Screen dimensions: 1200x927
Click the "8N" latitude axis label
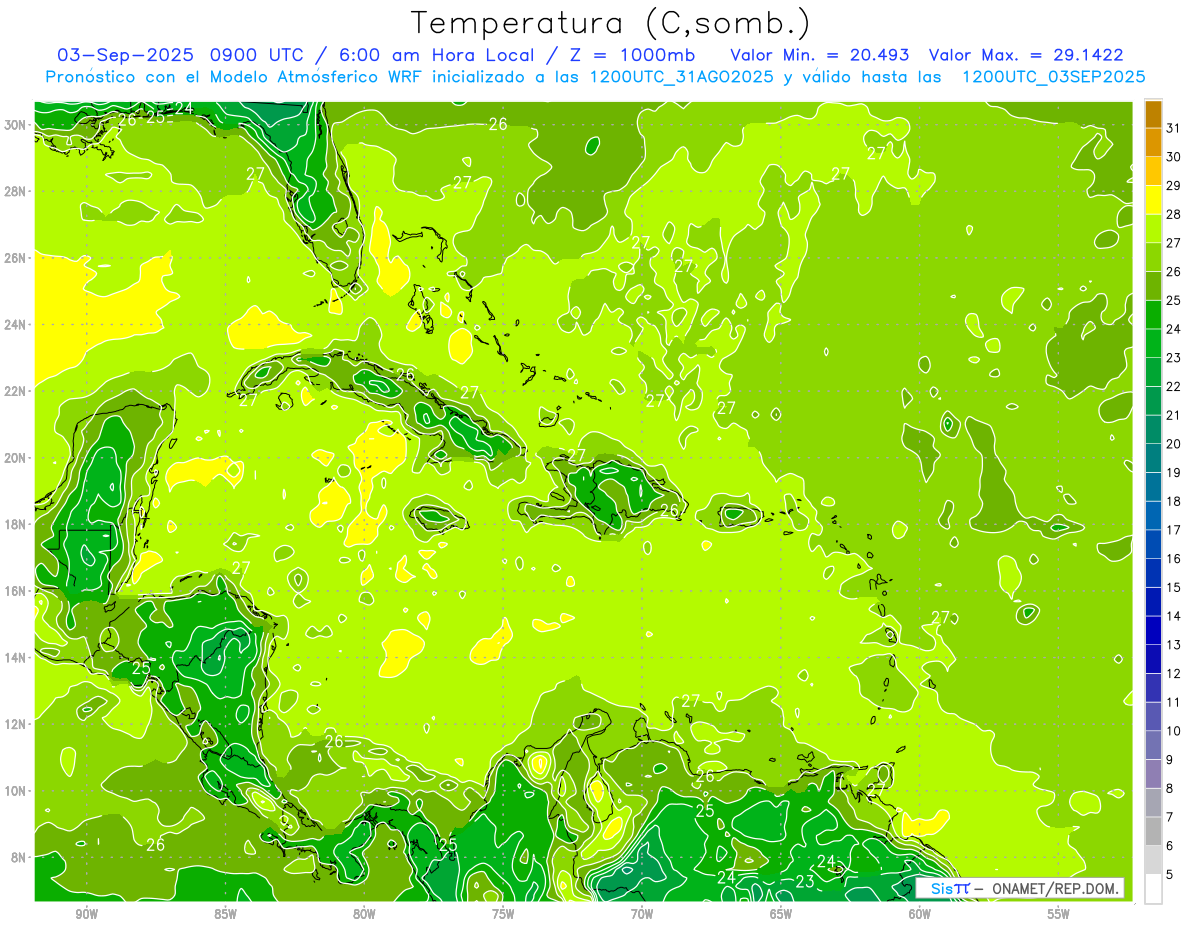pyautogui.click(x=20, y=857)
